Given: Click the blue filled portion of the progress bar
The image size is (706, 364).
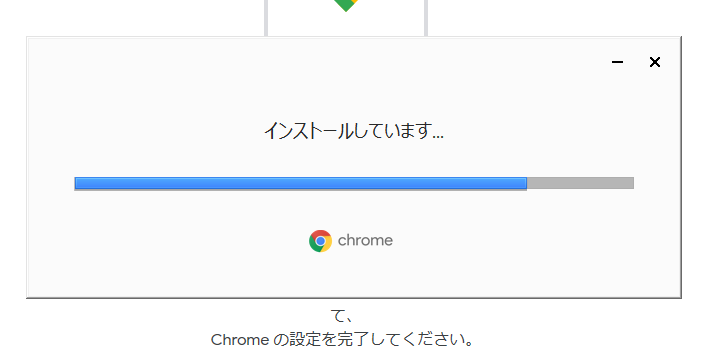Looking at the screenshot, I should coord(300,183).
